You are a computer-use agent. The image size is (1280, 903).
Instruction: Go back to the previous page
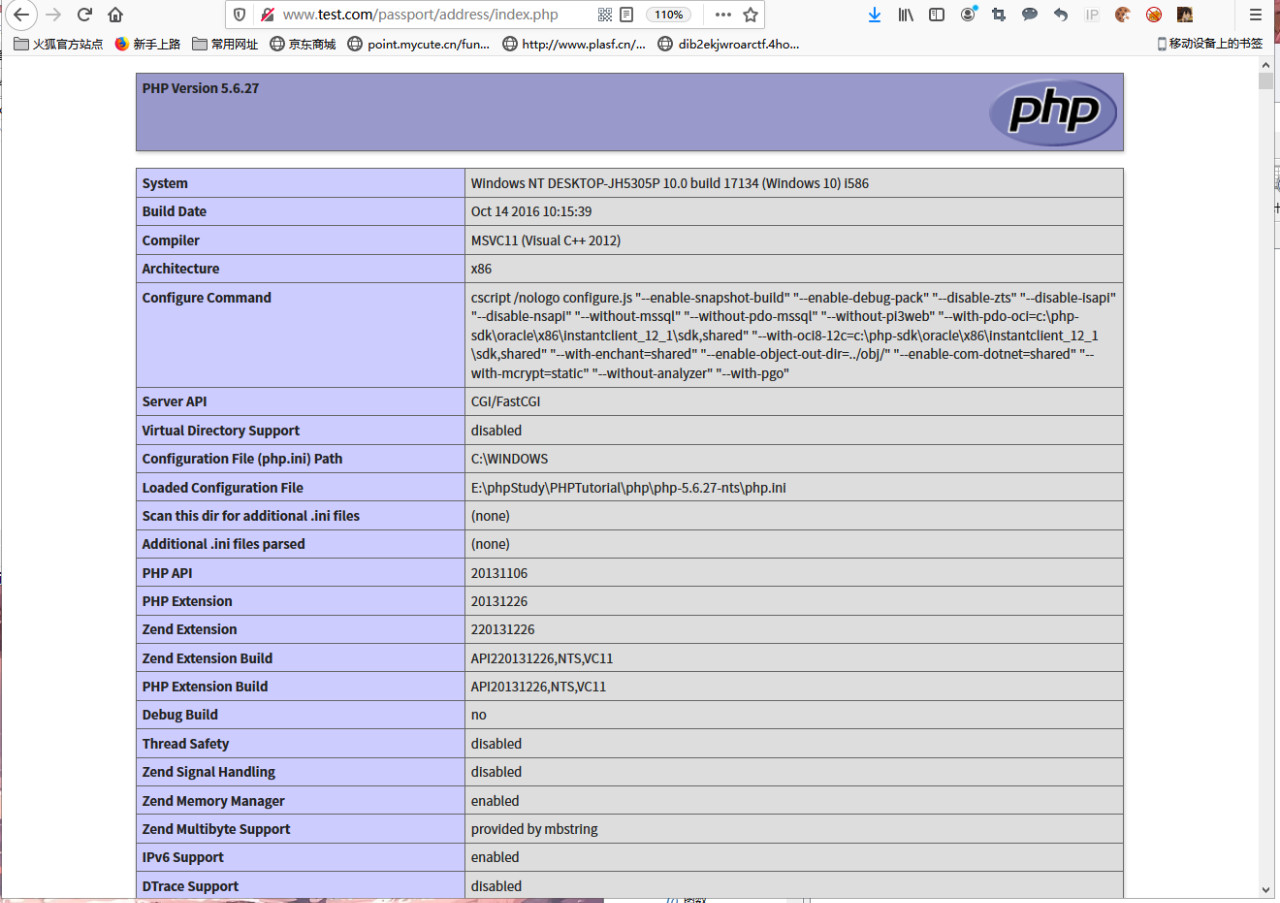pos(21,15)
